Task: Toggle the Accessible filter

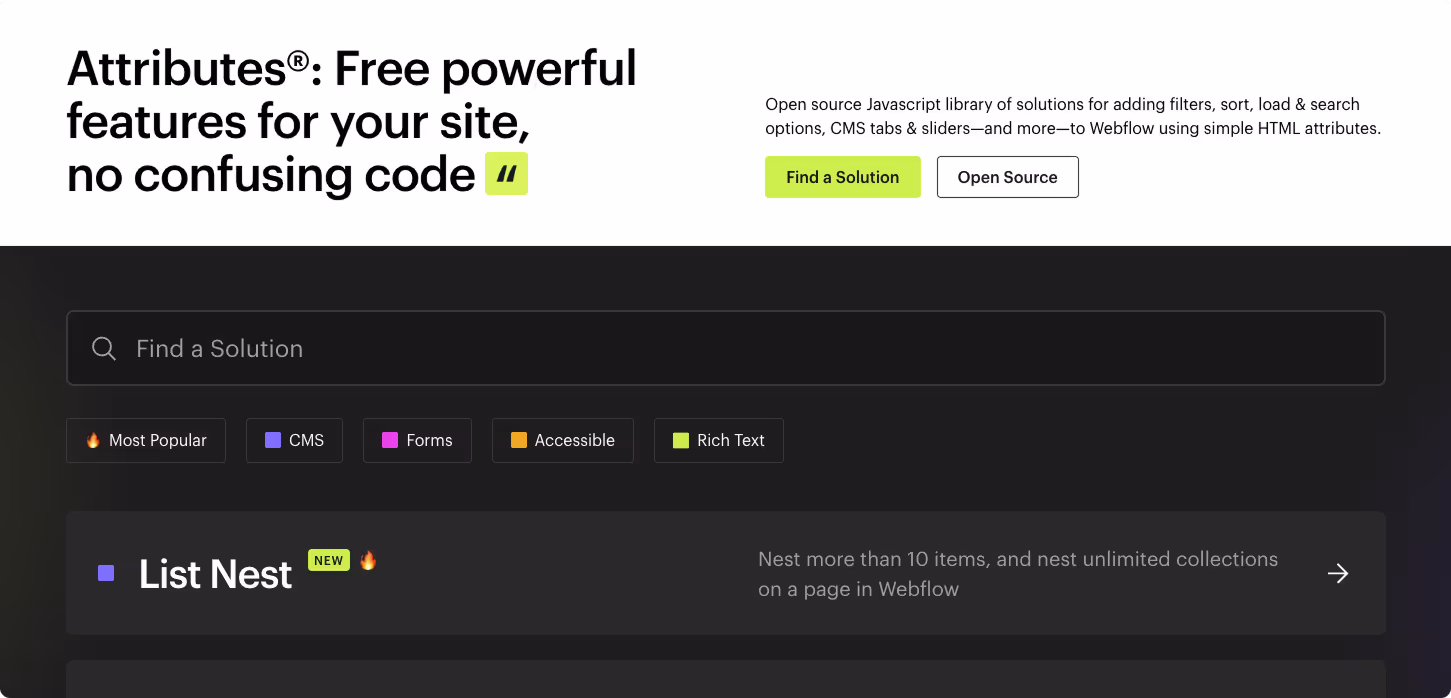Action: point(562,440)
